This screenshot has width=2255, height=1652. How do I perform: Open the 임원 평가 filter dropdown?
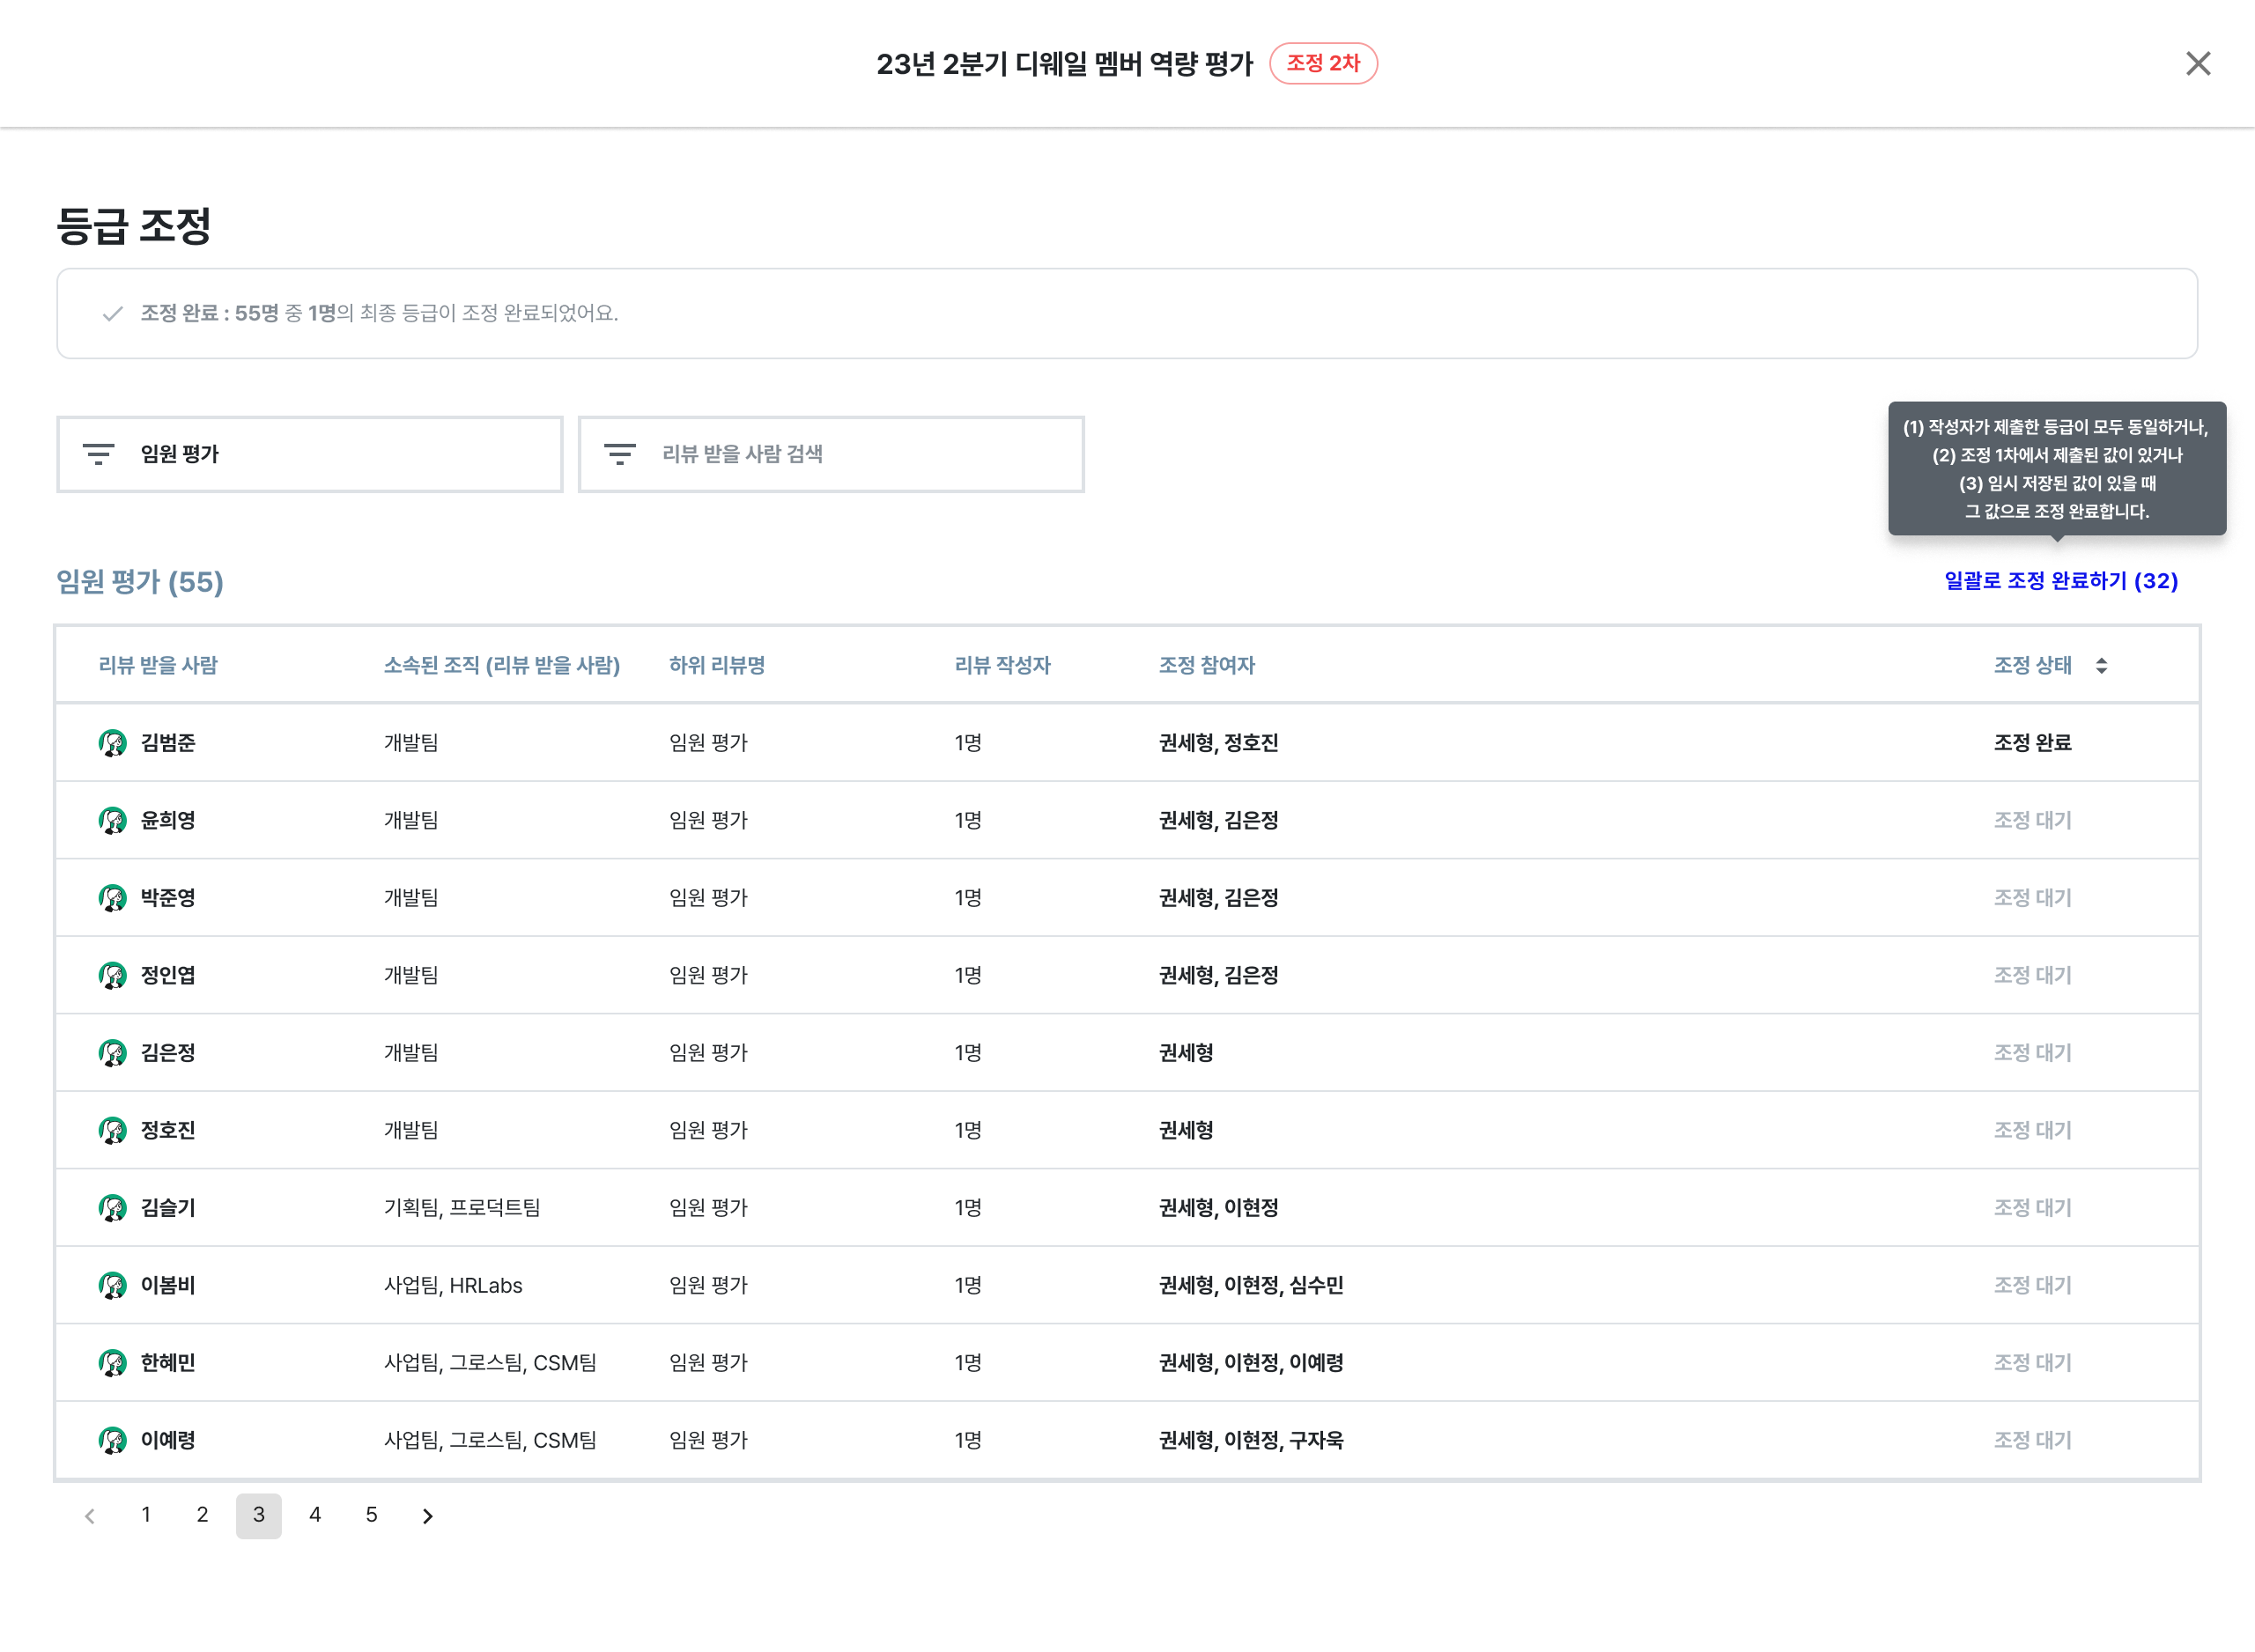click(x=310, y=454)
